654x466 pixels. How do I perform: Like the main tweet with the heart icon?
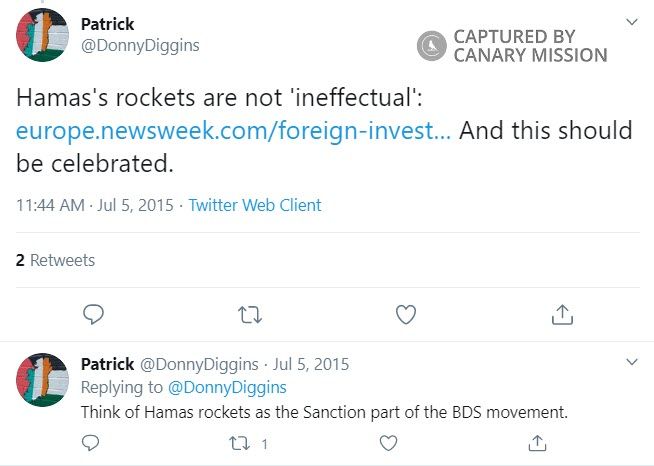pos(406,315)
